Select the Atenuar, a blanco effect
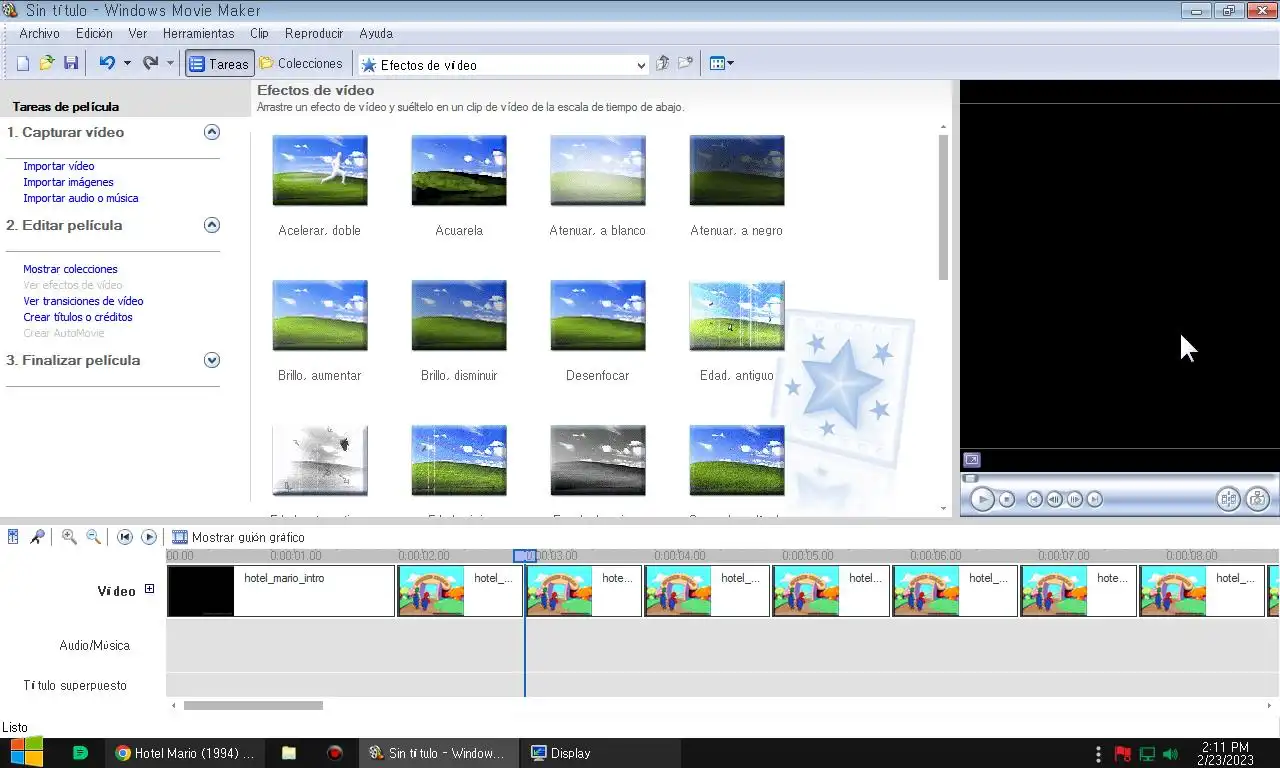 tap(598, 170)
